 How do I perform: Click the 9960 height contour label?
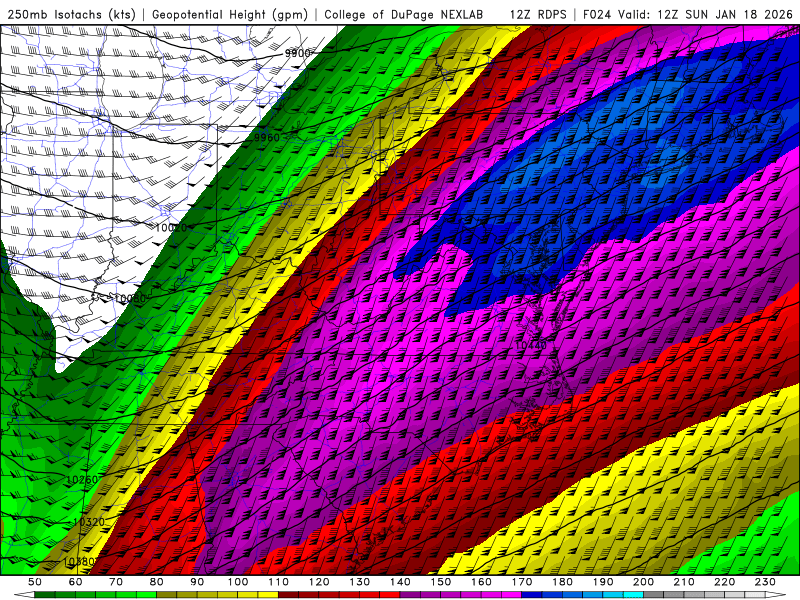pyautogui.click(x=267, y=137)
